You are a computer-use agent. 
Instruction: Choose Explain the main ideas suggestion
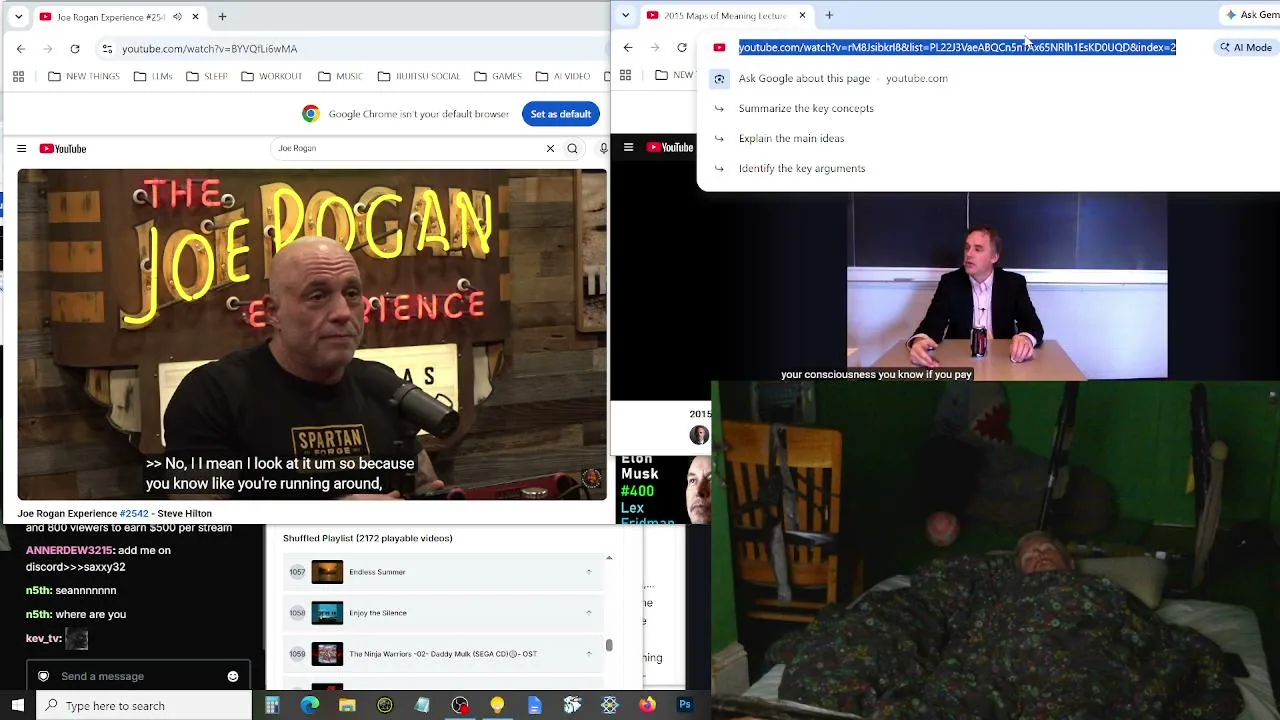tap(791, 138)
